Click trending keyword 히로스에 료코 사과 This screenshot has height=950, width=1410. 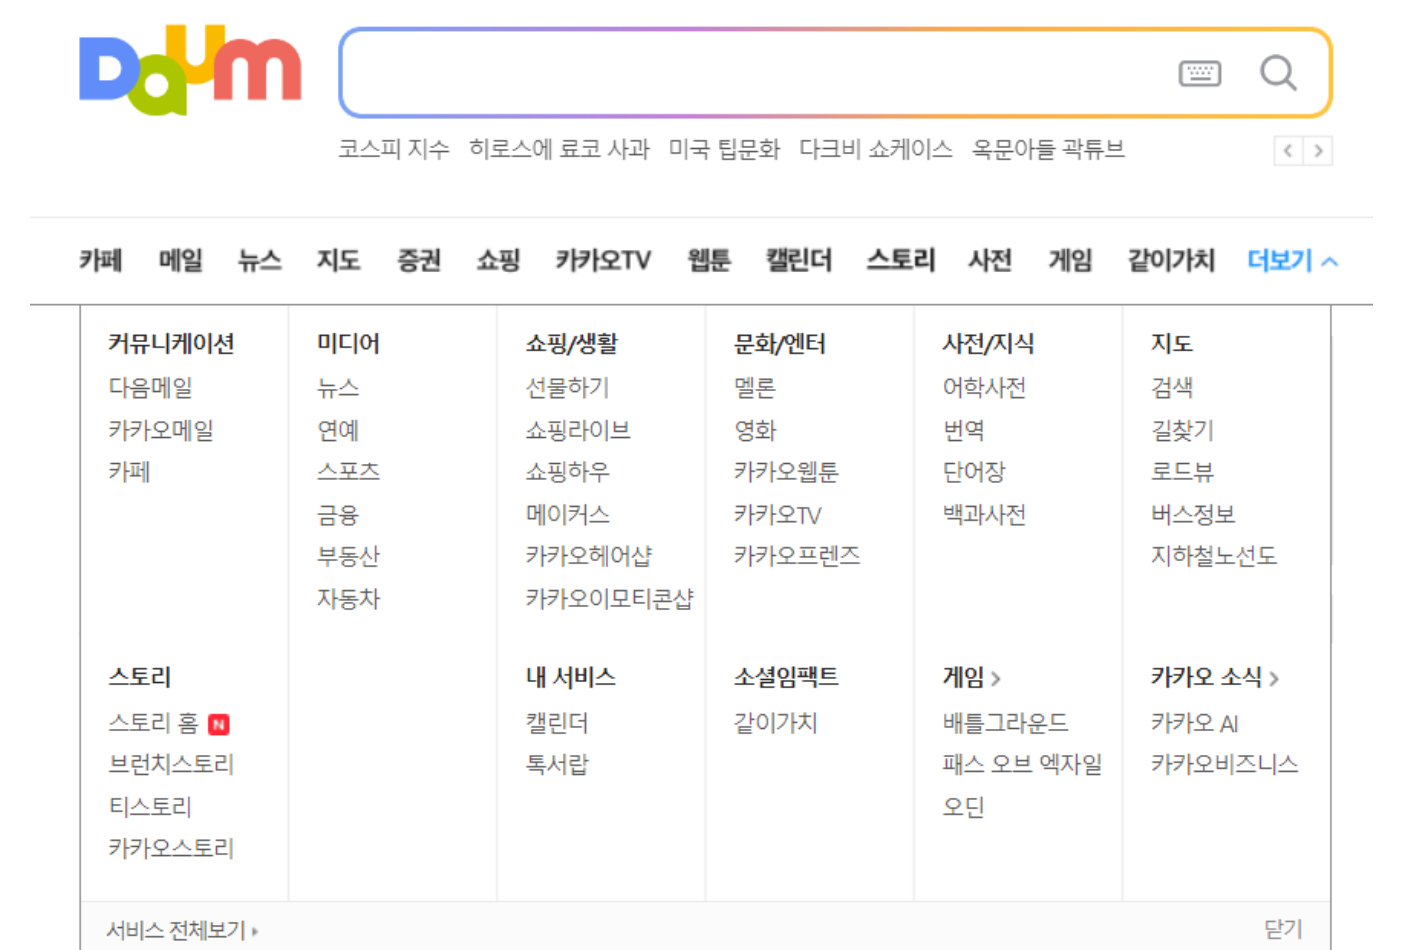[x=559, y=149]
